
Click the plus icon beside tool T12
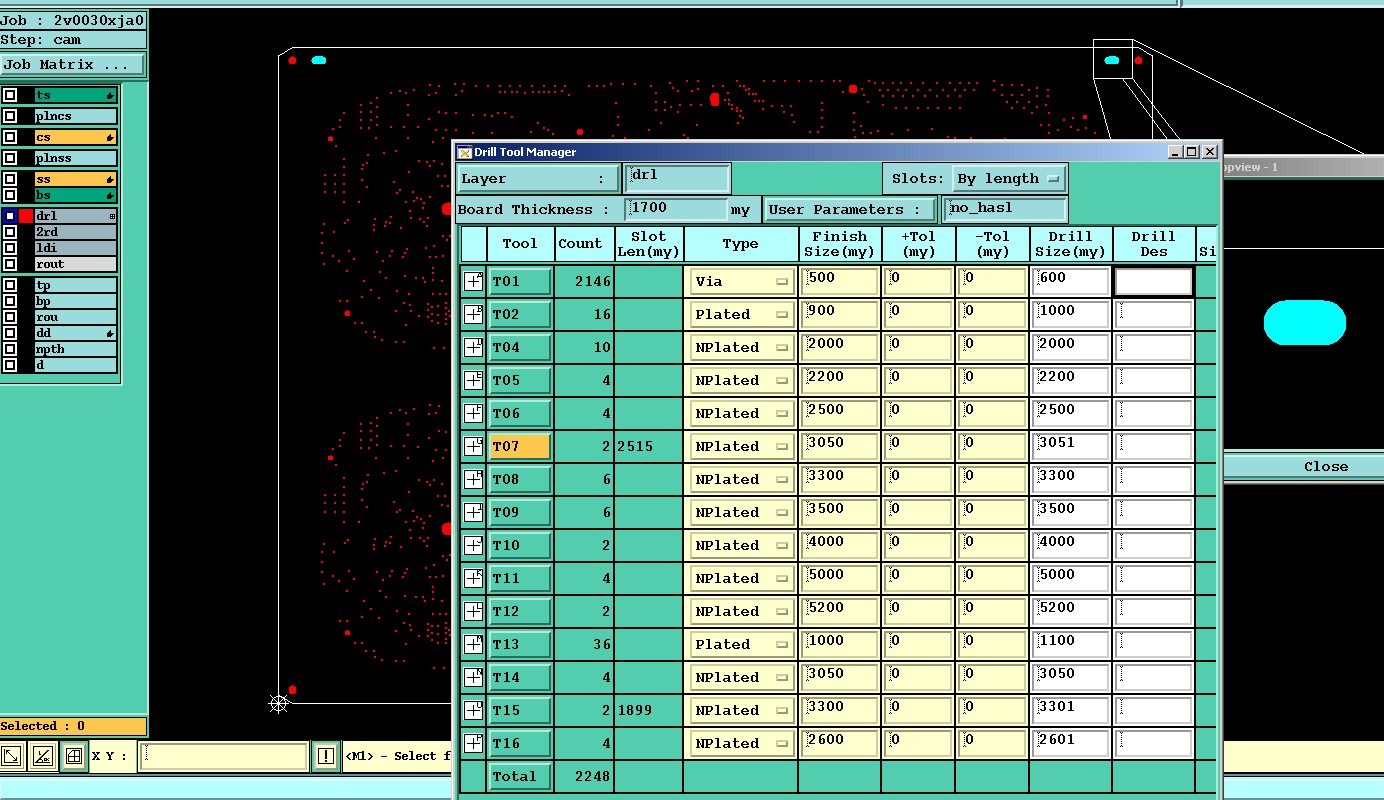coord(473,611)
